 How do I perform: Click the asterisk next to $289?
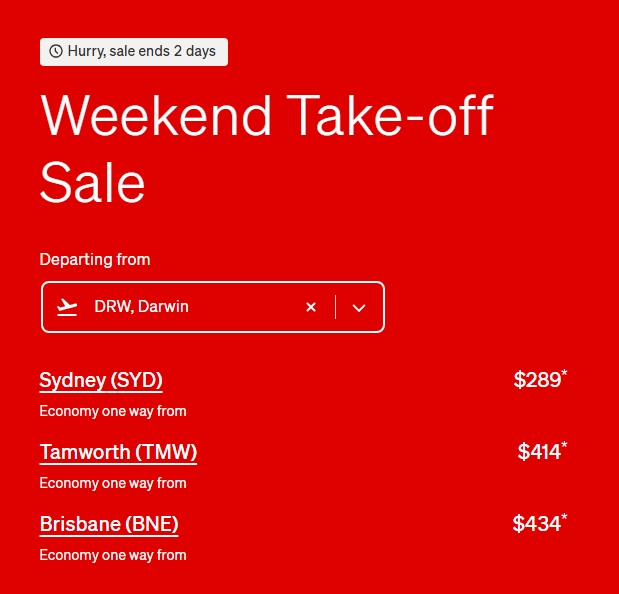click(x=565, y=373)
